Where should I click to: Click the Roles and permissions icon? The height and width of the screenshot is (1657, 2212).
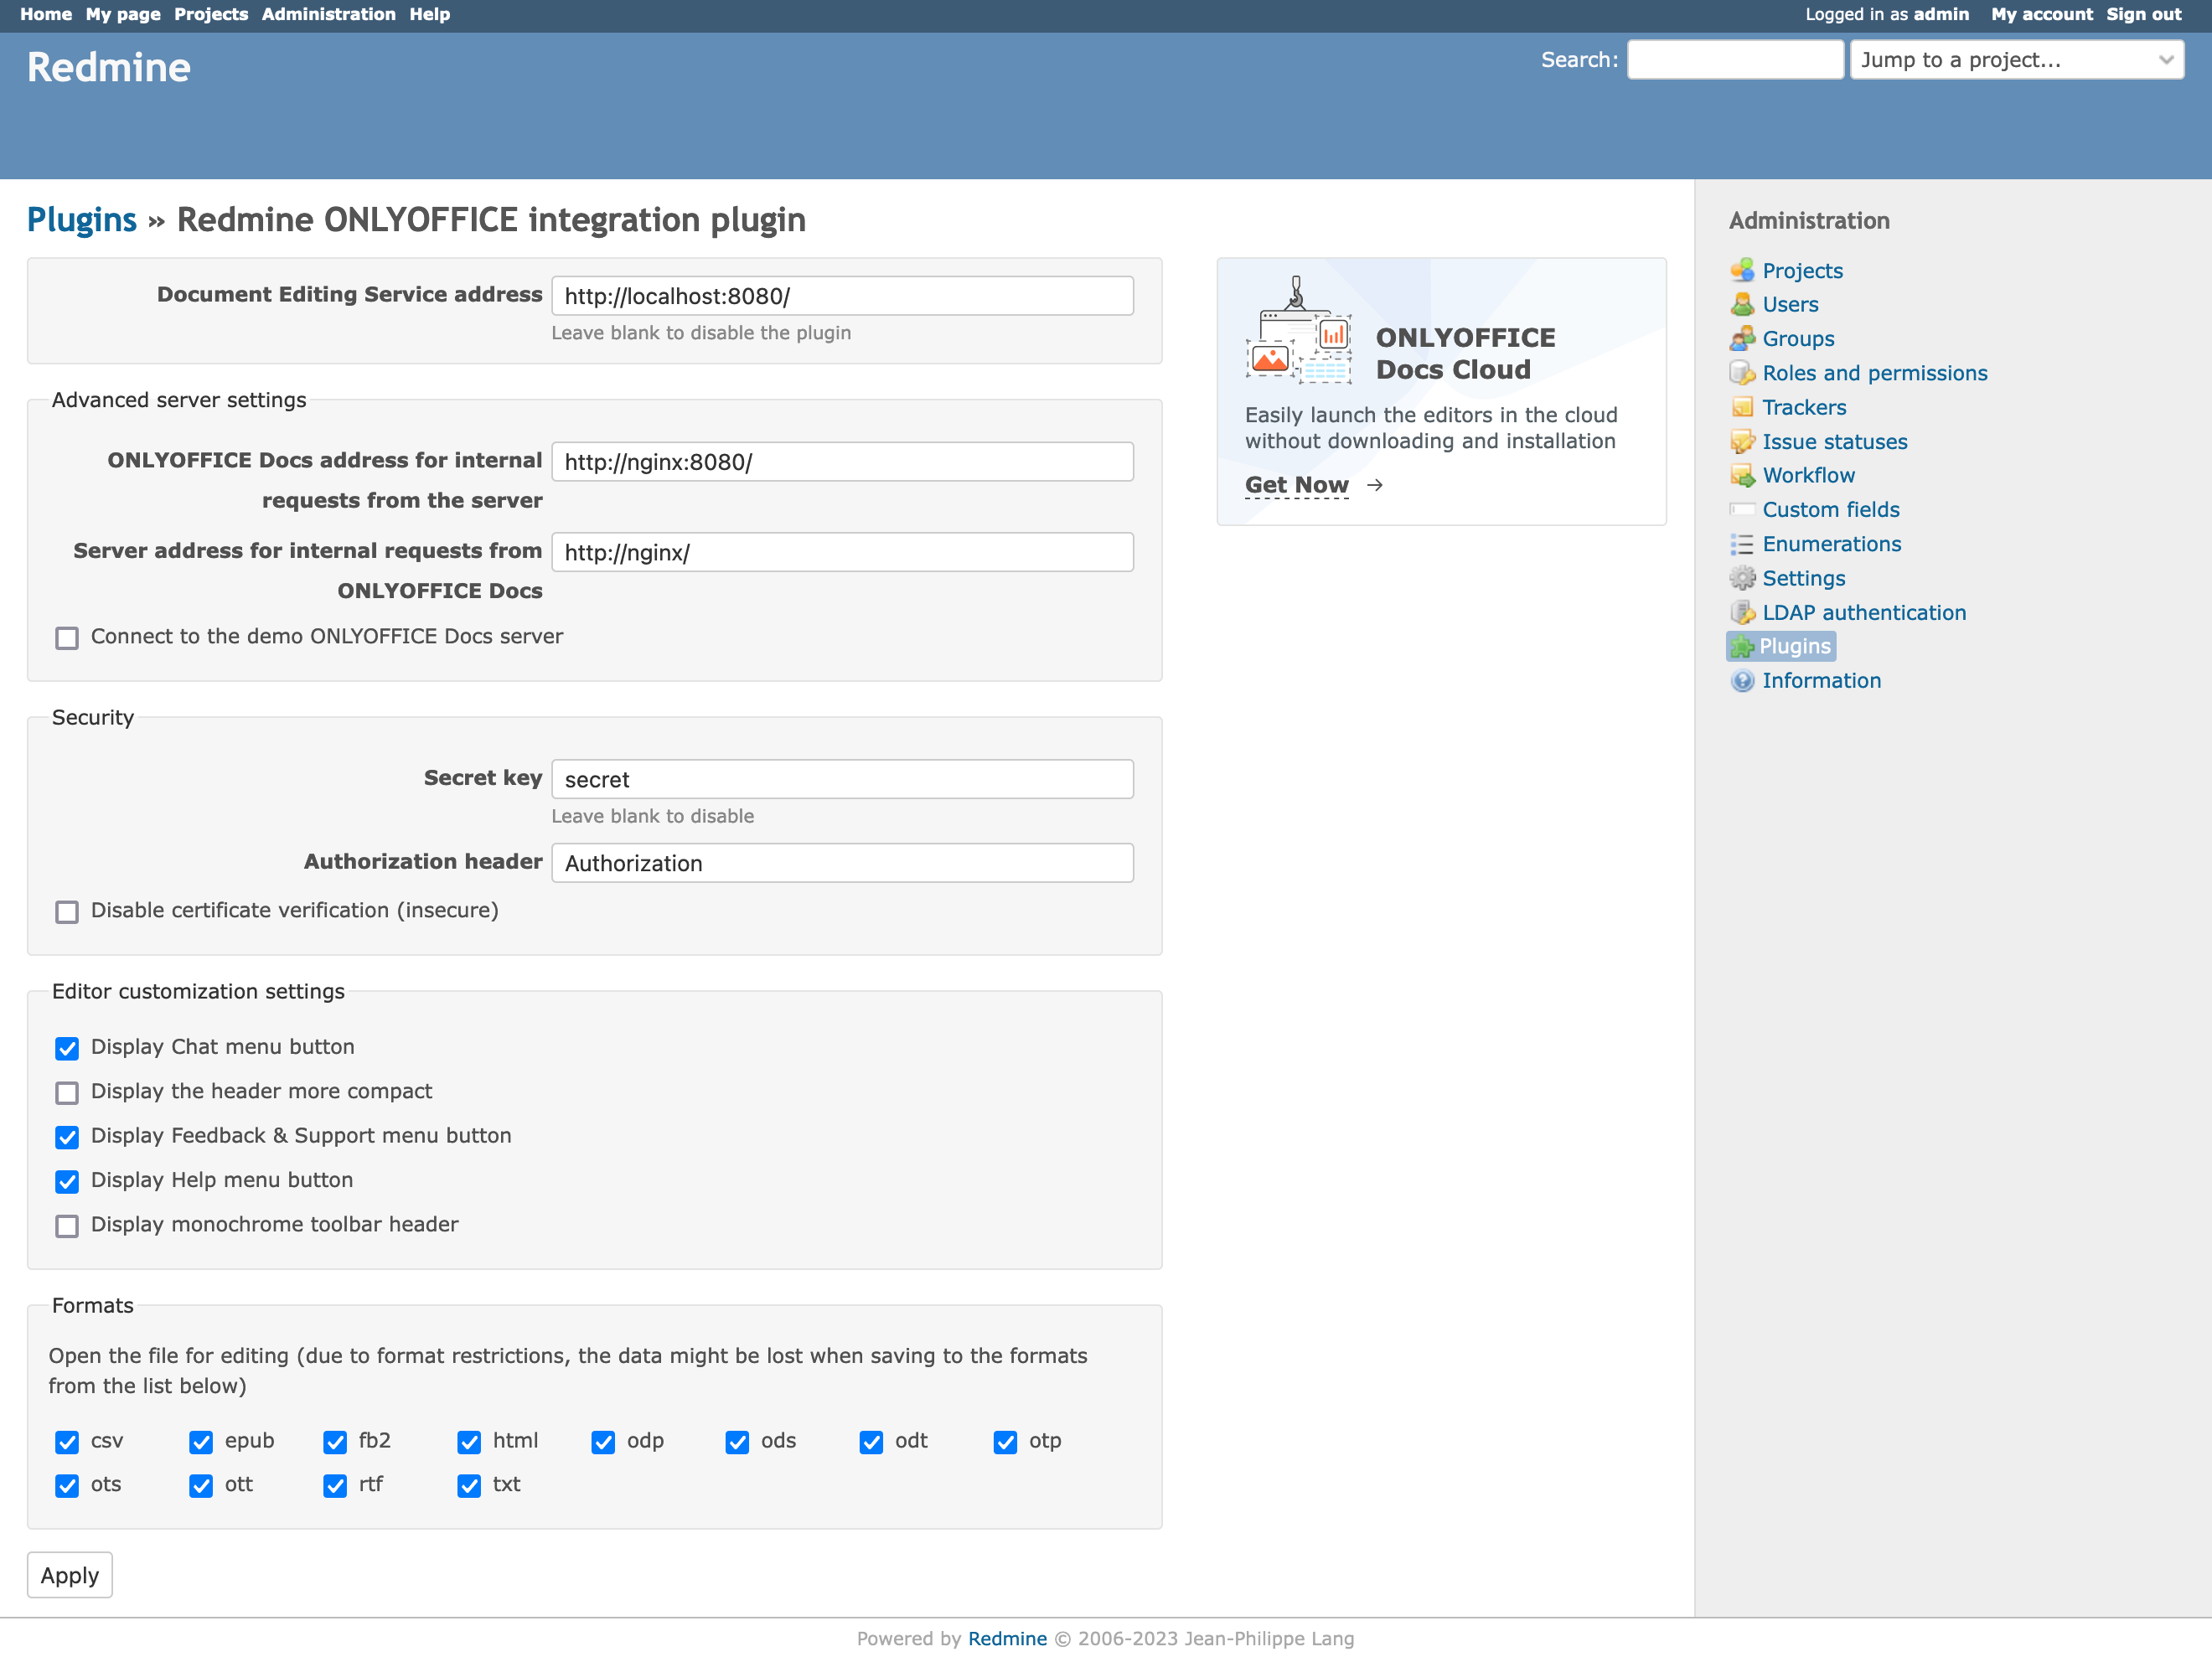[x=1742, y=373]
